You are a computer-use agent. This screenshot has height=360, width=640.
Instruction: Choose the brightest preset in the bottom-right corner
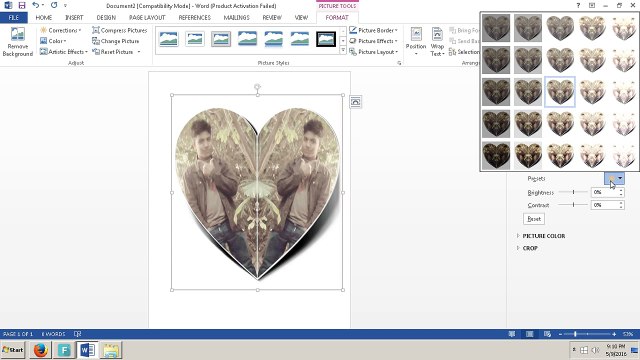[x=624, y=156]
